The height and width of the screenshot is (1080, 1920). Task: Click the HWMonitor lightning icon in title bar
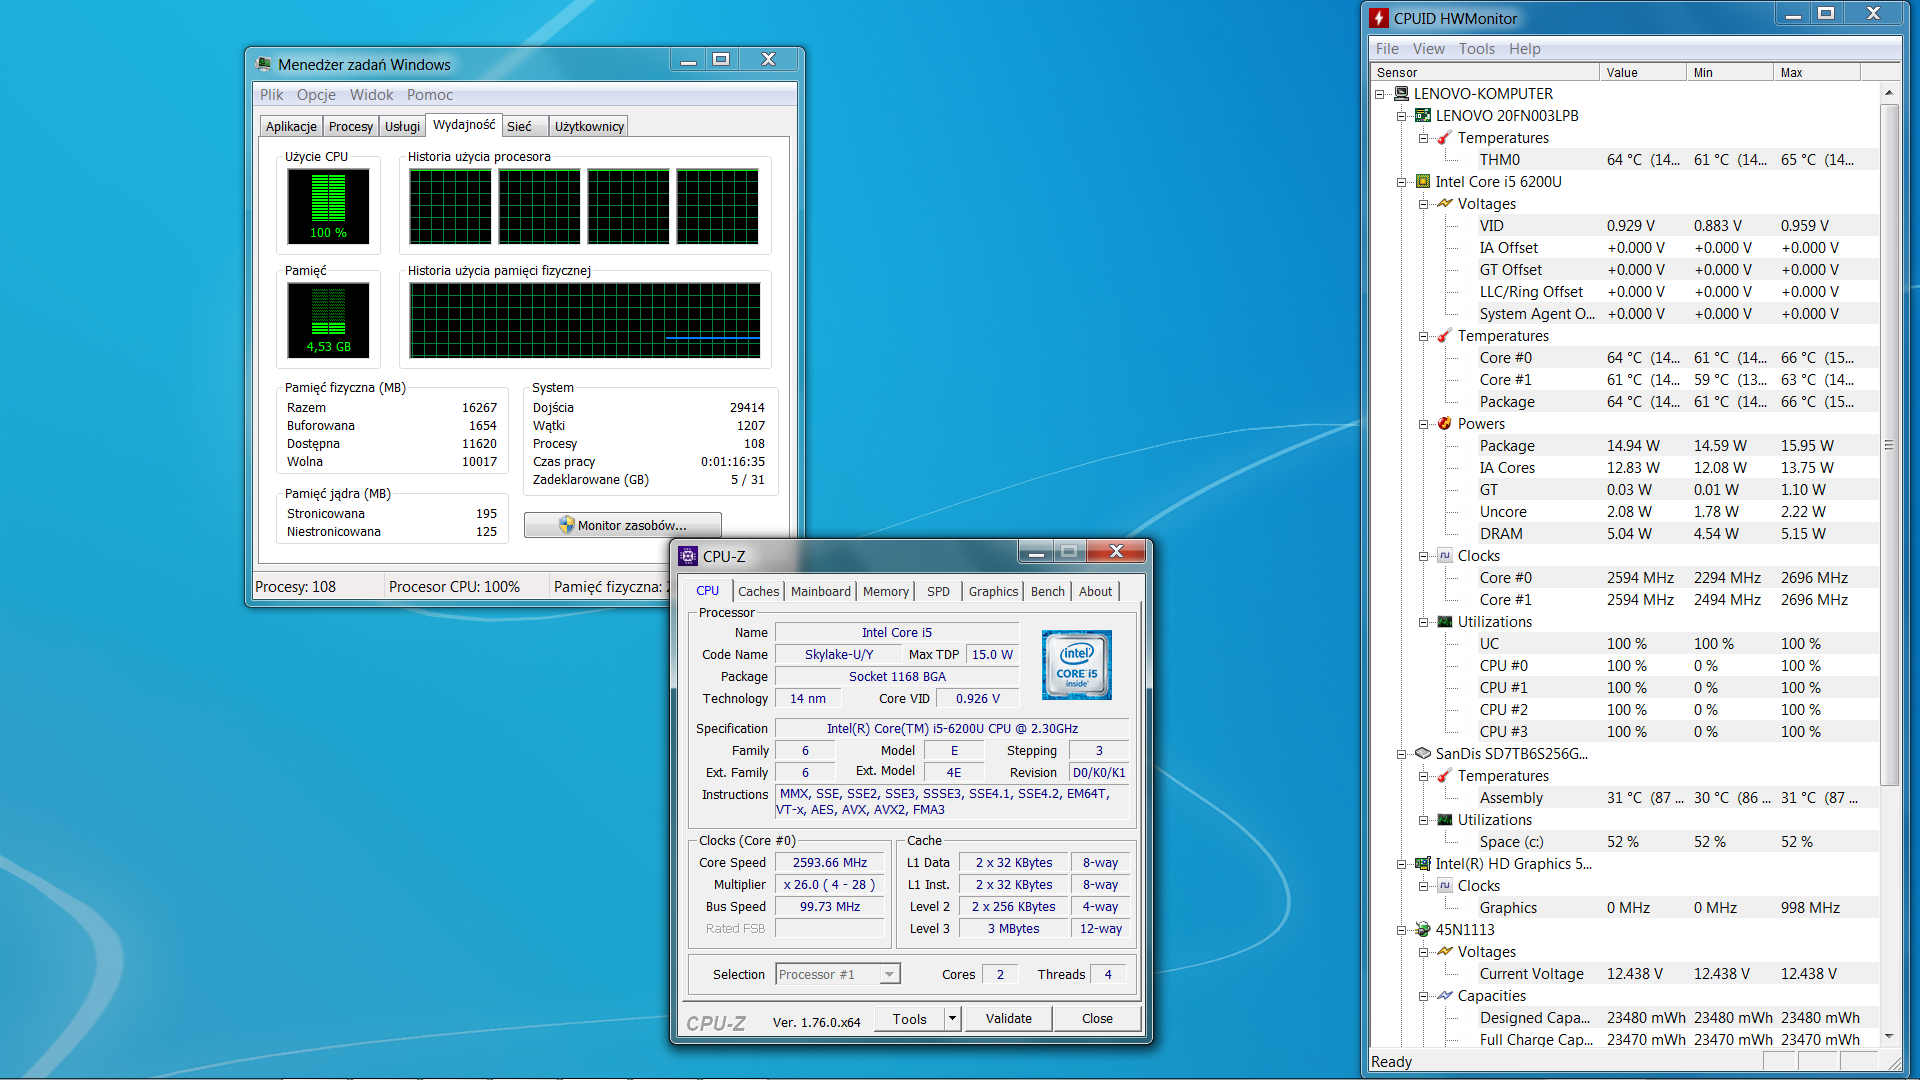click(1380, 18)
